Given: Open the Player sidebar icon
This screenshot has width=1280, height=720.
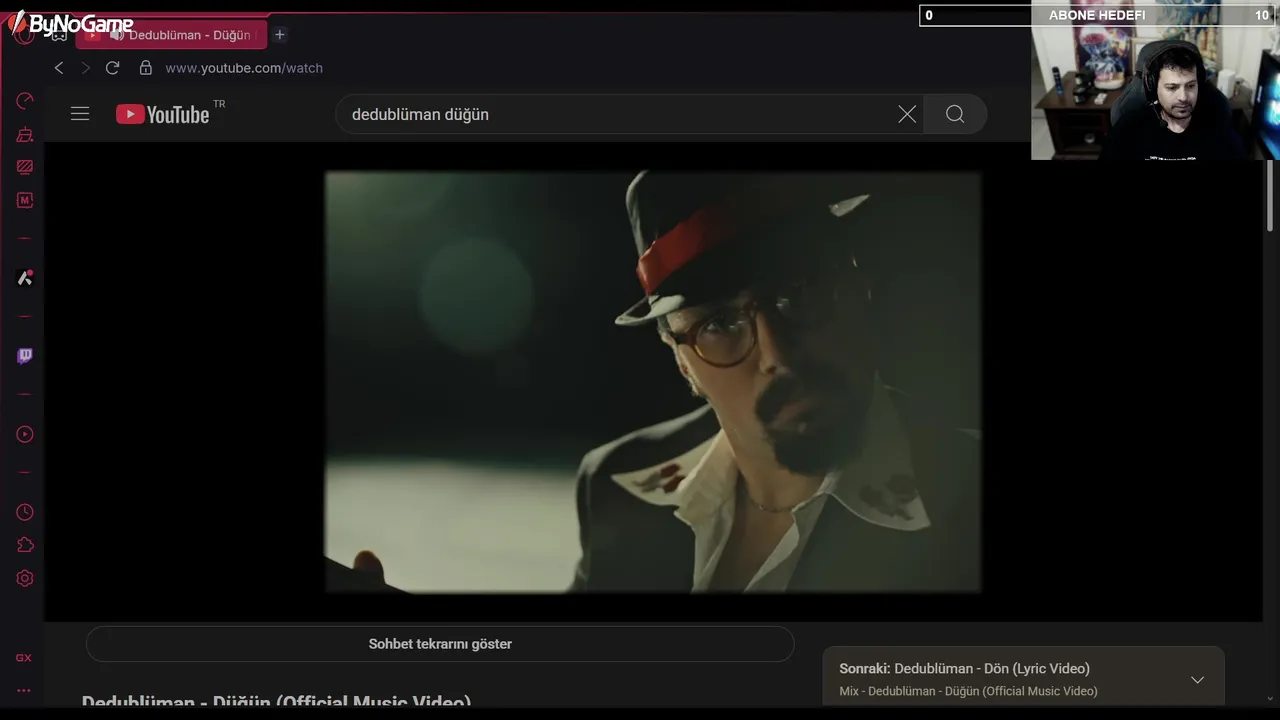Looking at the screenshot, I should click(x=25, y=434).
